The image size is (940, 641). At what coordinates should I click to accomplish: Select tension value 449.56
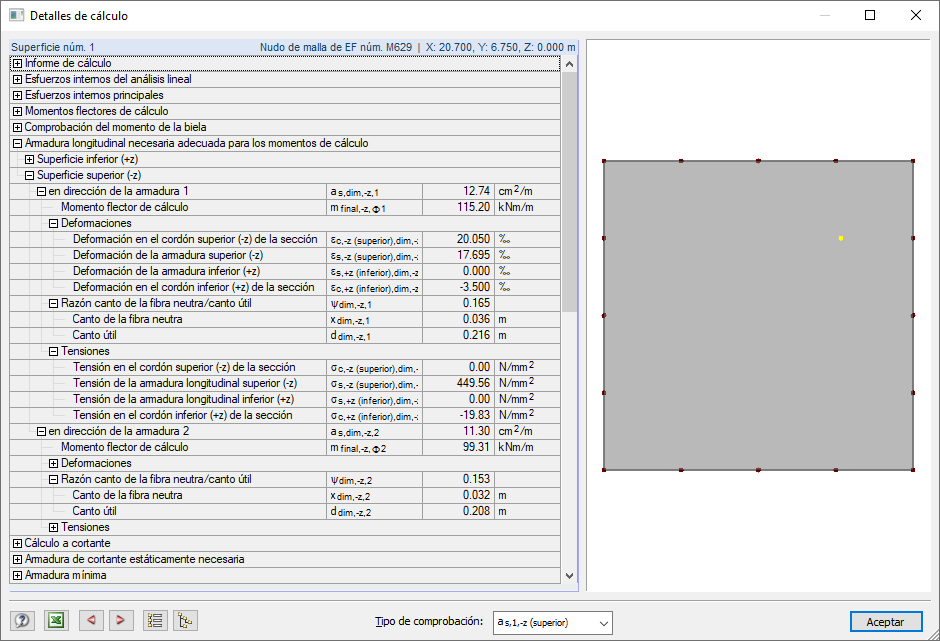click(458, 383)
